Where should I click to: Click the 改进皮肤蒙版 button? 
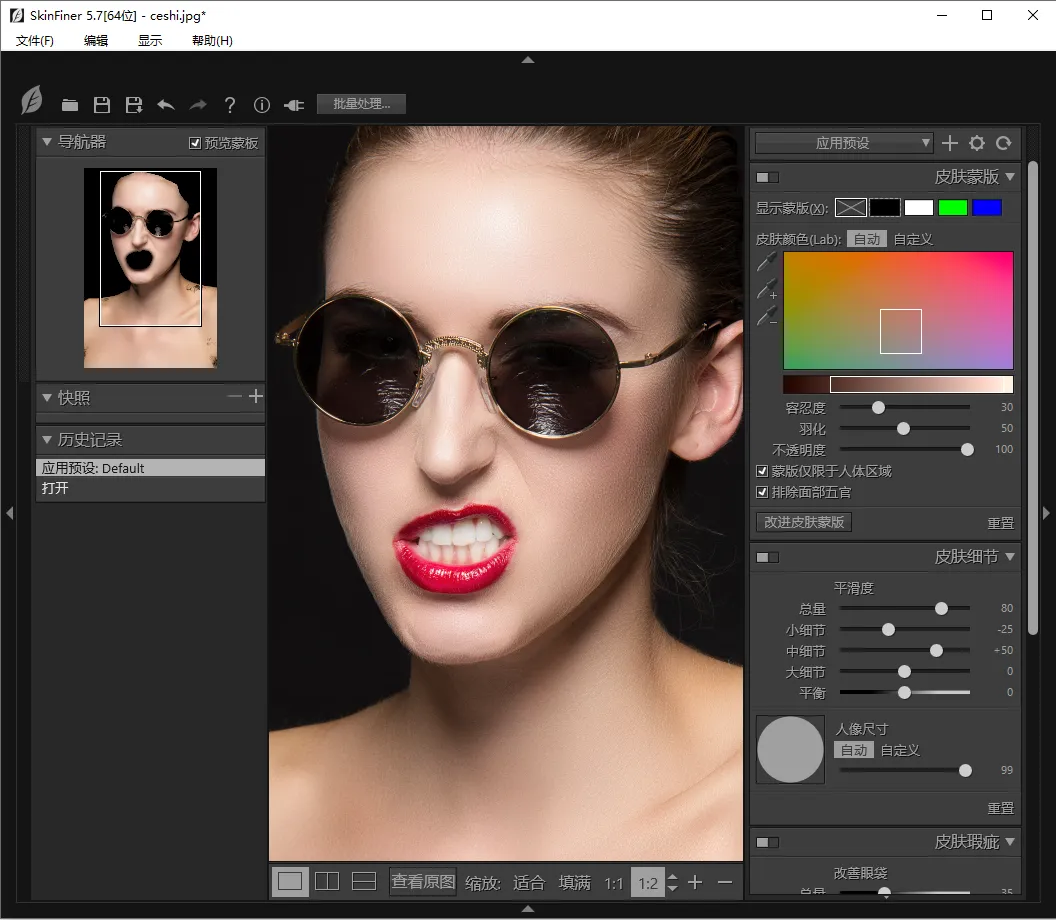click(804, 522)
